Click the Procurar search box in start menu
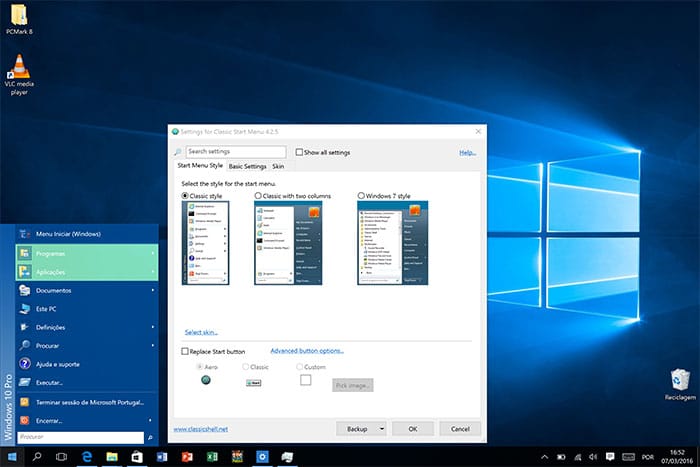 pos(81,437)
